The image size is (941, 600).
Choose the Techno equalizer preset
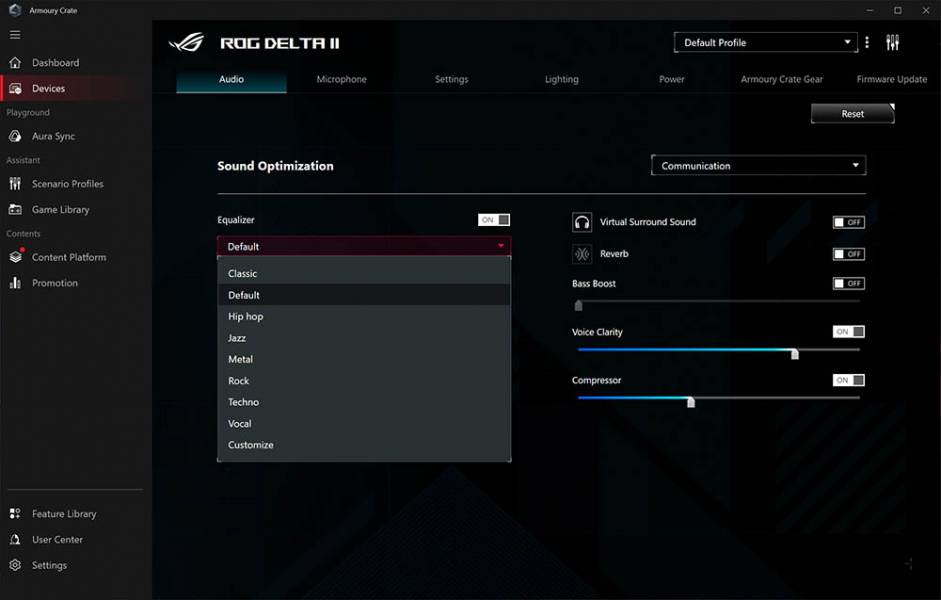pyautogui.click(x=364, y=402)
